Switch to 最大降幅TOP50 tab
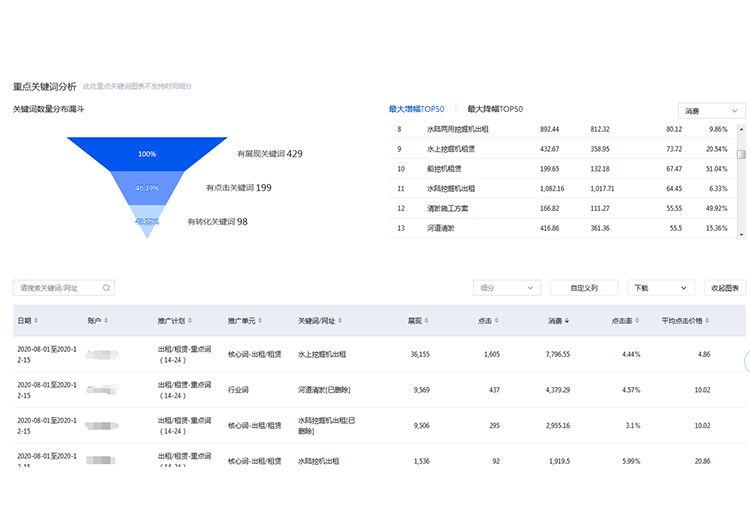The height and width of the screenshot is (532, 750). pos(495,109)
